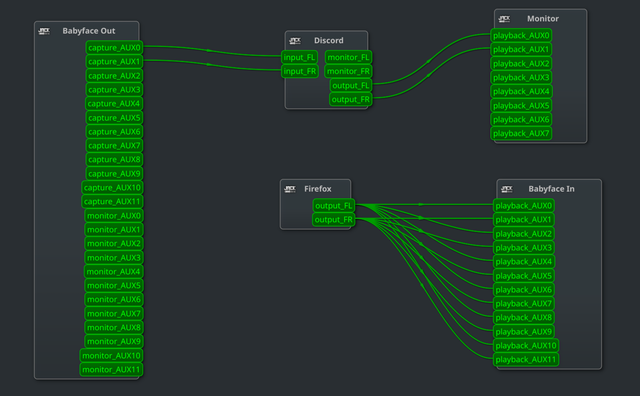
Task: Select Discord input_FR port
Action: click(300, 71)
